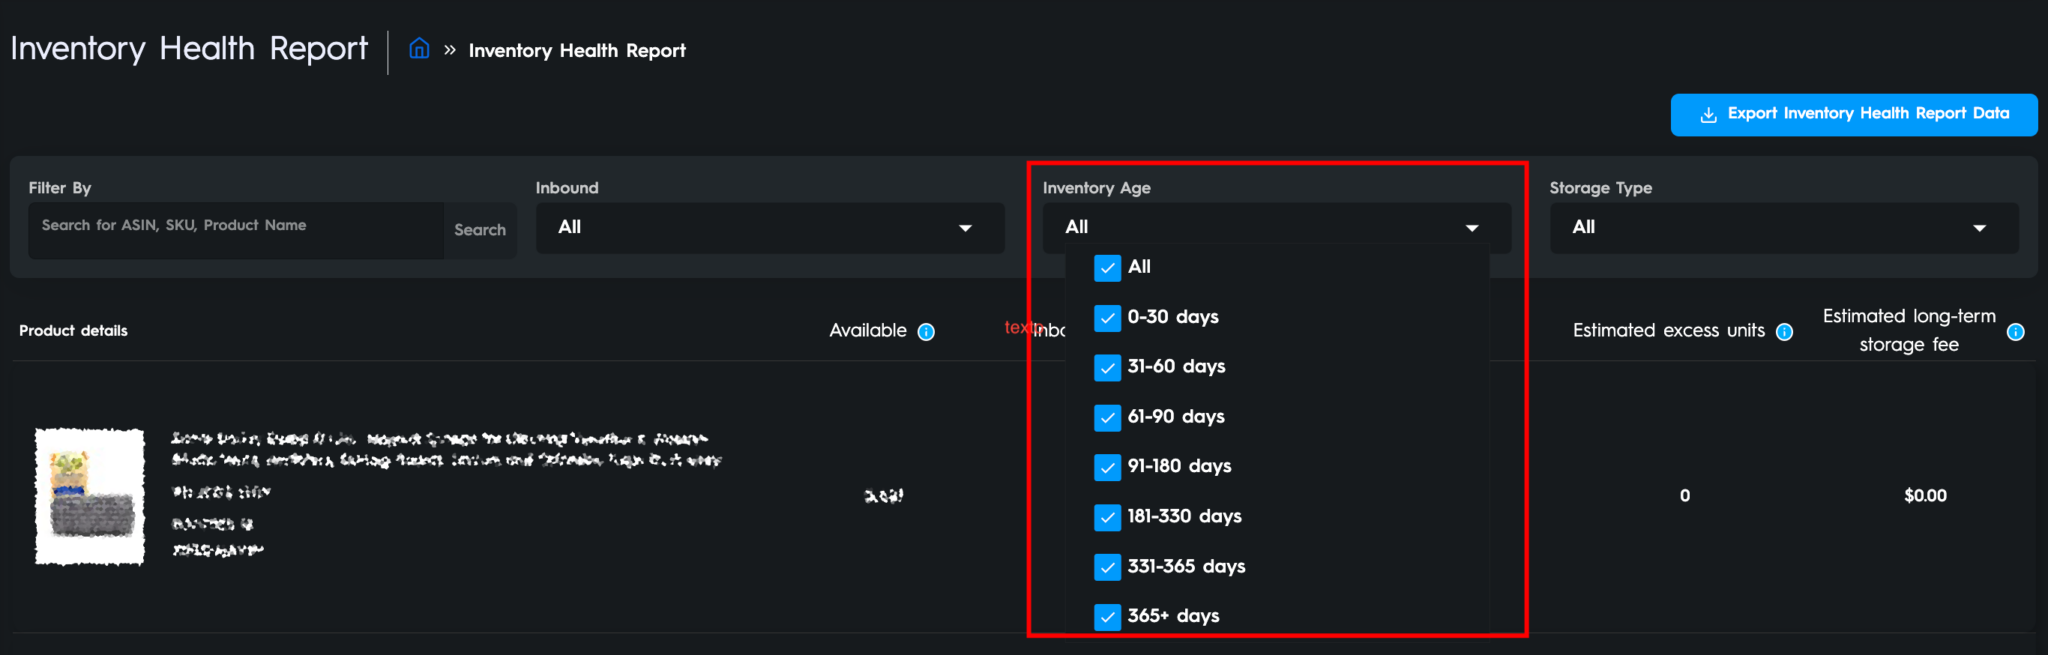Click the info icon next to Available

(x=926, y=332)
